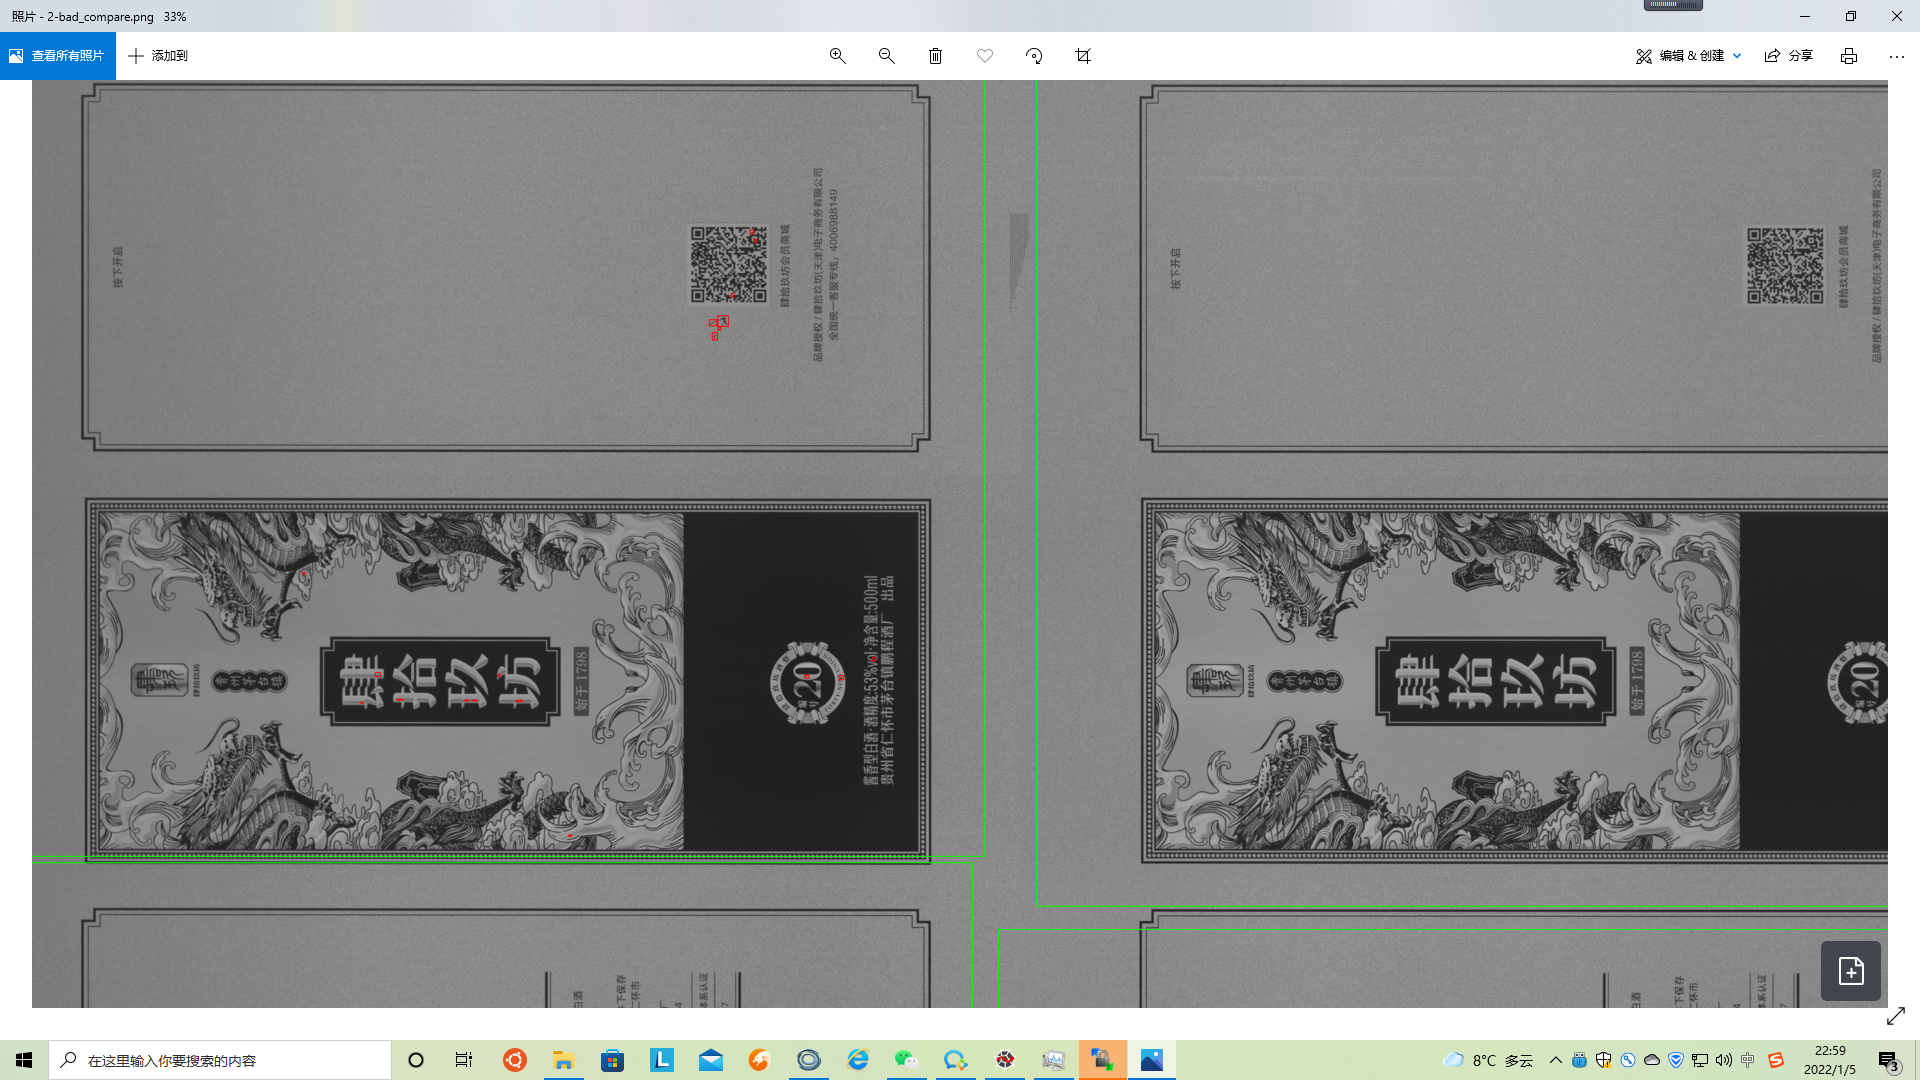Click the add-page floating button
1920x1080 pixels.
(1850, 970)
